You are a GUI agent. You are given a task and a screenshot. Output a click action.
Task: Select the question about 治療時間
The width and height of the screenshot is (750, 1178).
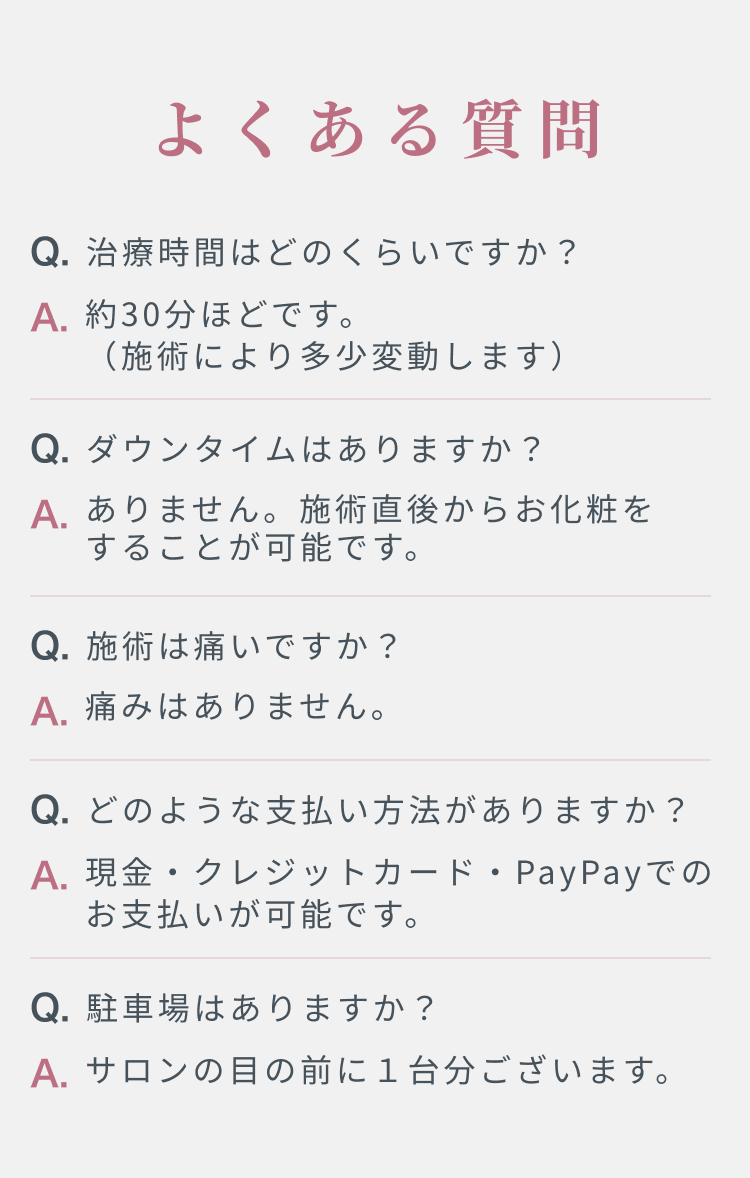pyautogui.click(x=331, y=252)
